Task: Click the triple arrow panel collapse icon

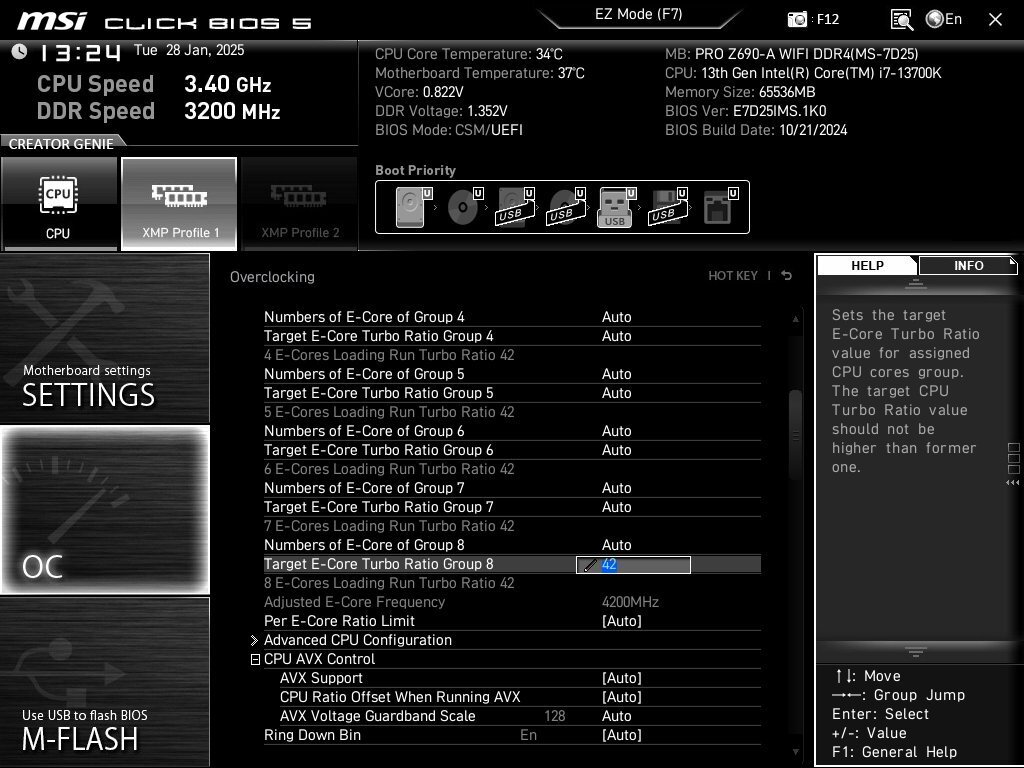Action: pyautogui.click(x=1012, y=483)
